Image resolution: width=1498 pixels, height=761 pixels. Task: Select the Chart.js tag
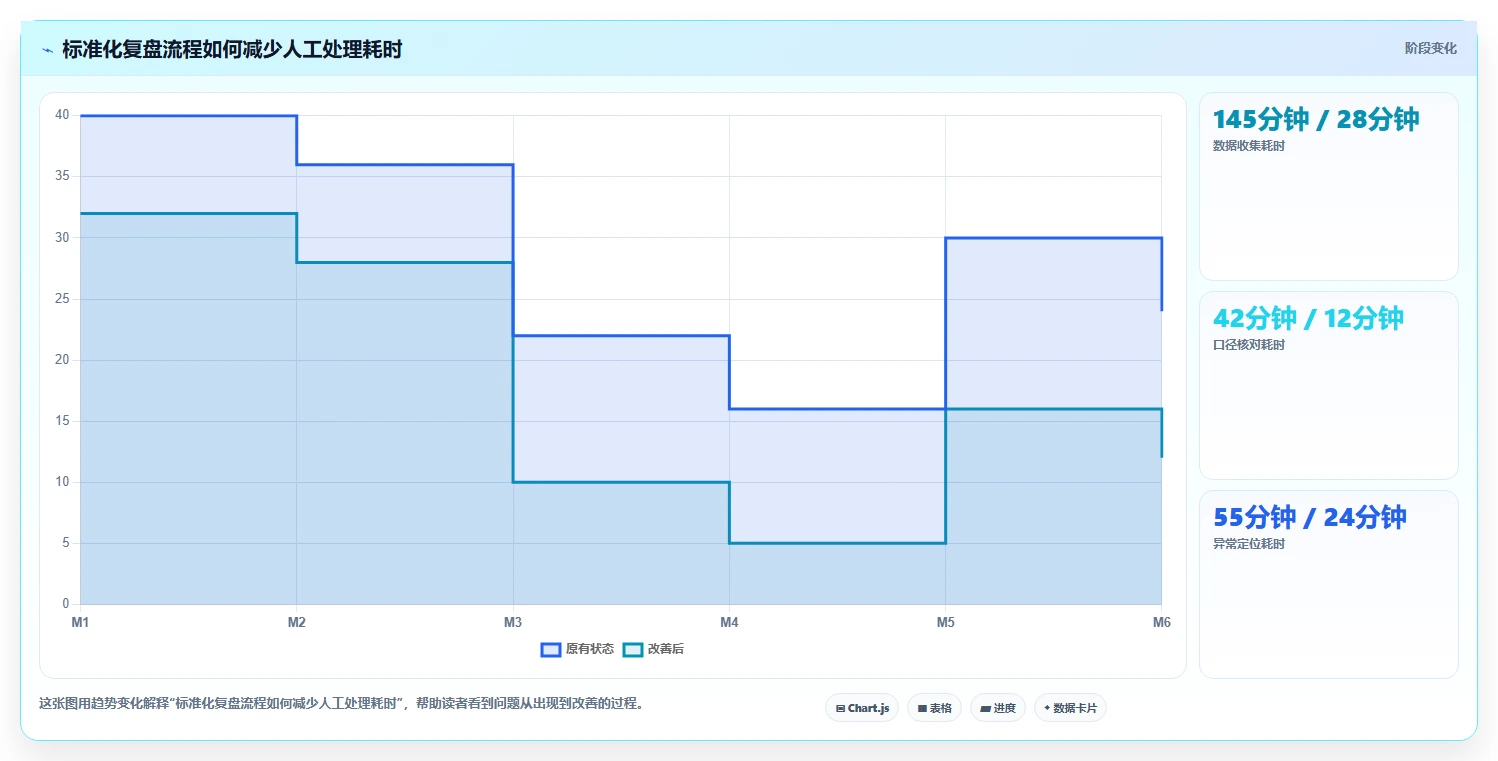[x=862, y=708]
